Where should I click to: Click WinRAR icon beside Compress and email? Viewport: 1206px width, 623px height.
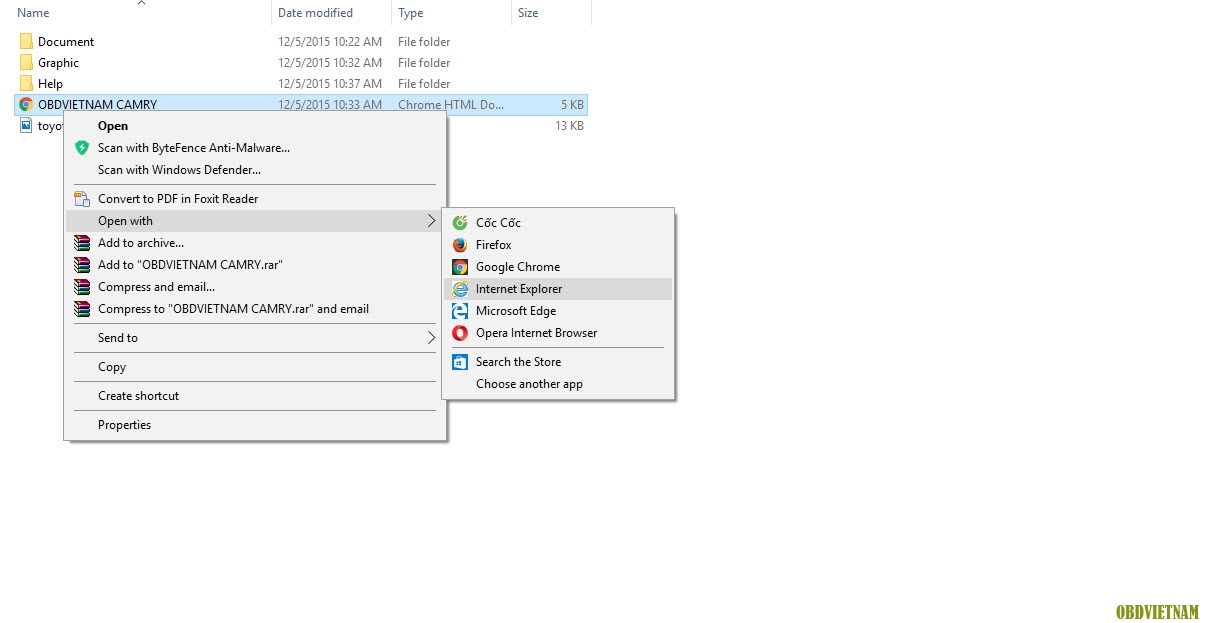click(82, 286)
